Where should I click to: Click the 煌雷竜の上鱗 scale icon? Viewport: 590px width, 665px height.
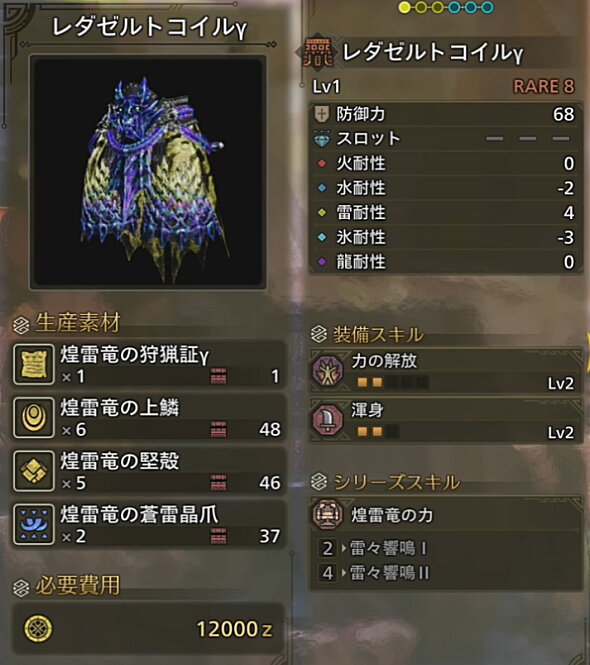pos(34,418)
